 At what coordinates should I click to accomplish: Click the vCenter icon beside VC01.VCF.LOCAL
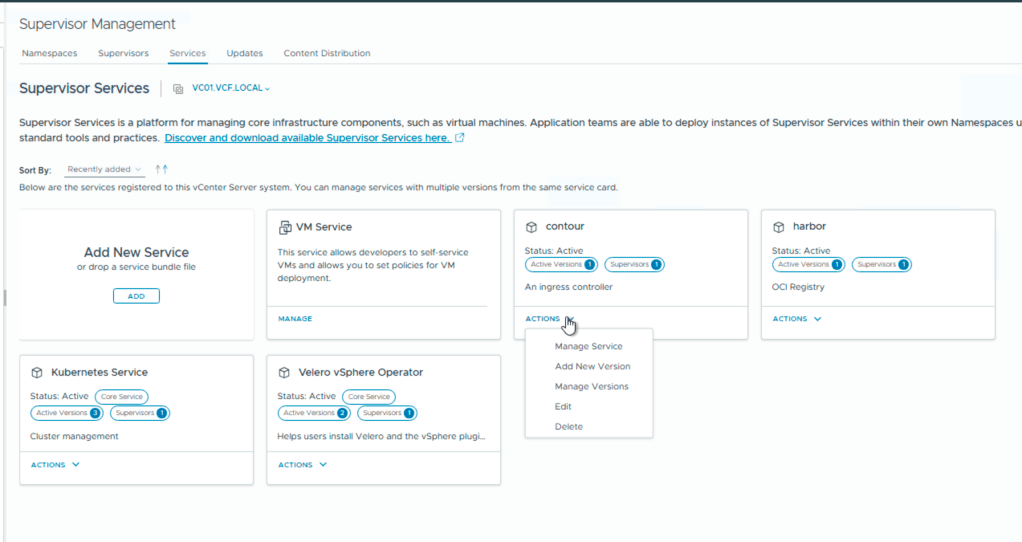tap(178, 89)
